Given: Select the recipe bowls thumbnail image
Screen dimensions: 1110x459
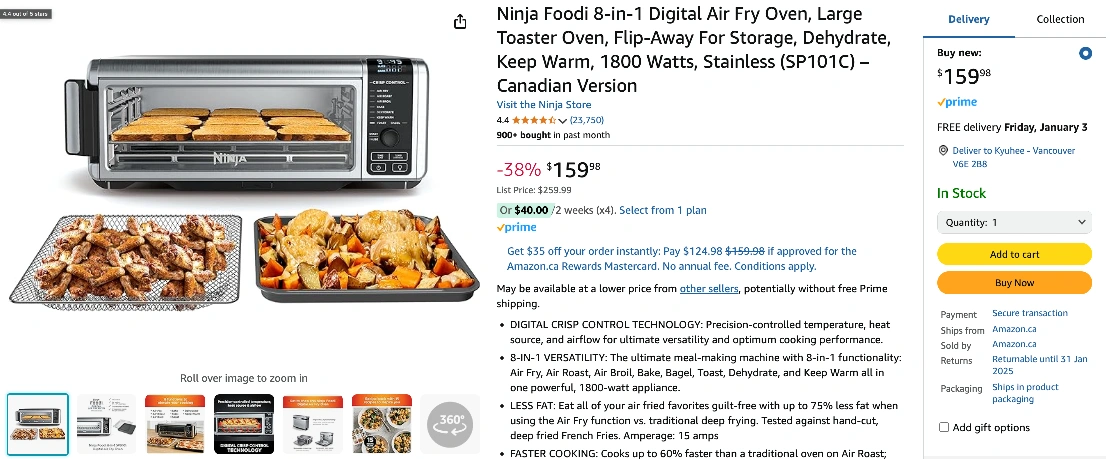Looking at the screenshot, I should (x=381, y=423).
